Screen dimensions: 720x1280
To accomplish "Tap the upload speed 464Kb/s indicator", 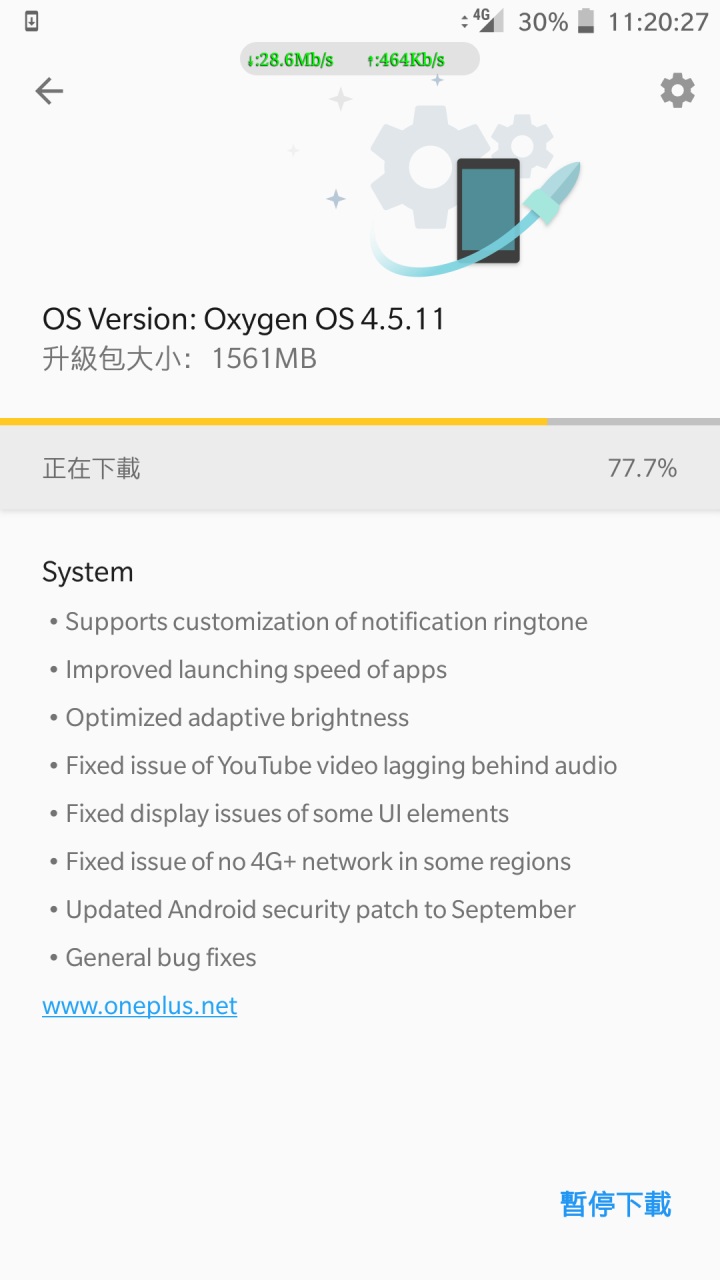I will (x=406, y=60).
